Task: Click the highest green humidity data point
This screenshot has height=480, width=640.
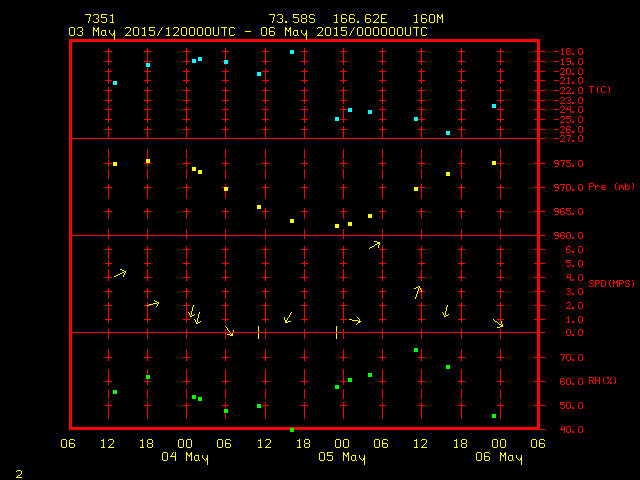Action: pyautogui.click(x=416, y=350)
